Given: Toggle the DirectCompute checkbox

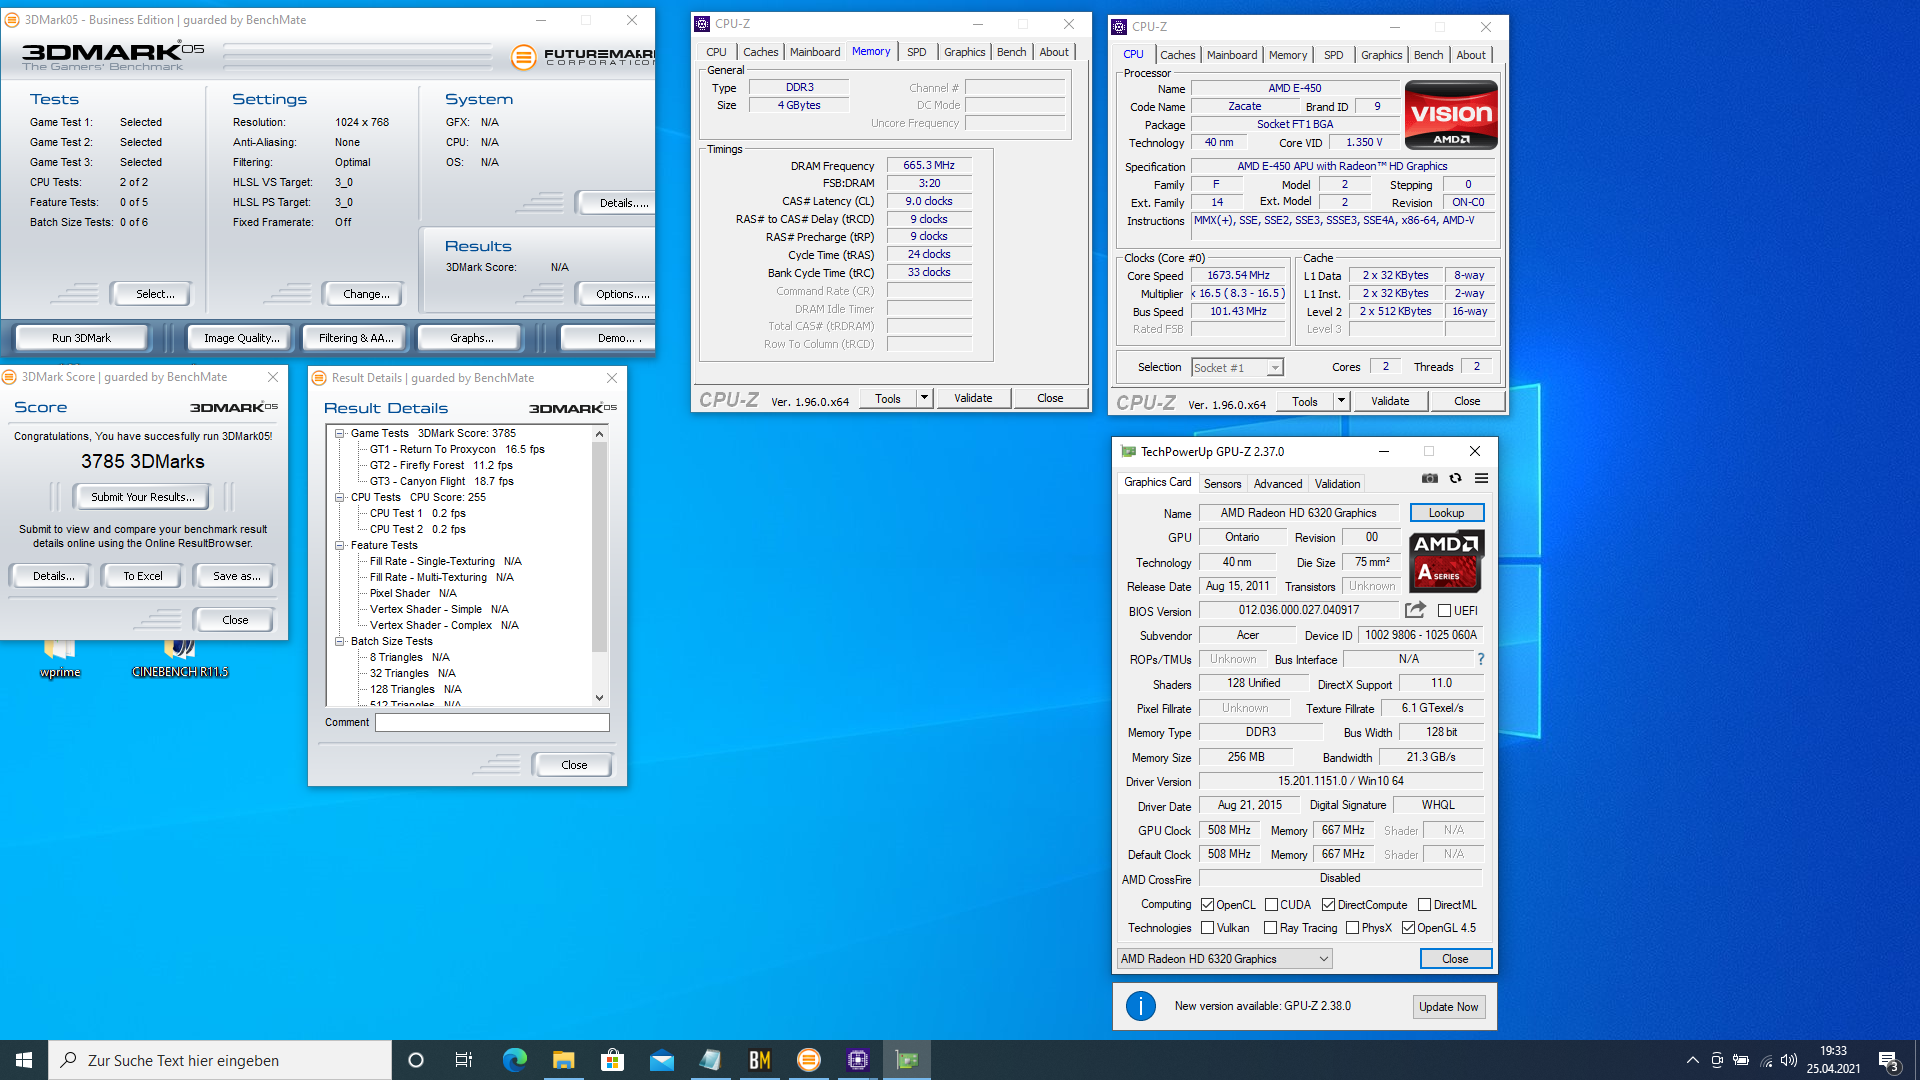Looking at the screenshot, I should [x=1328, y=904].
